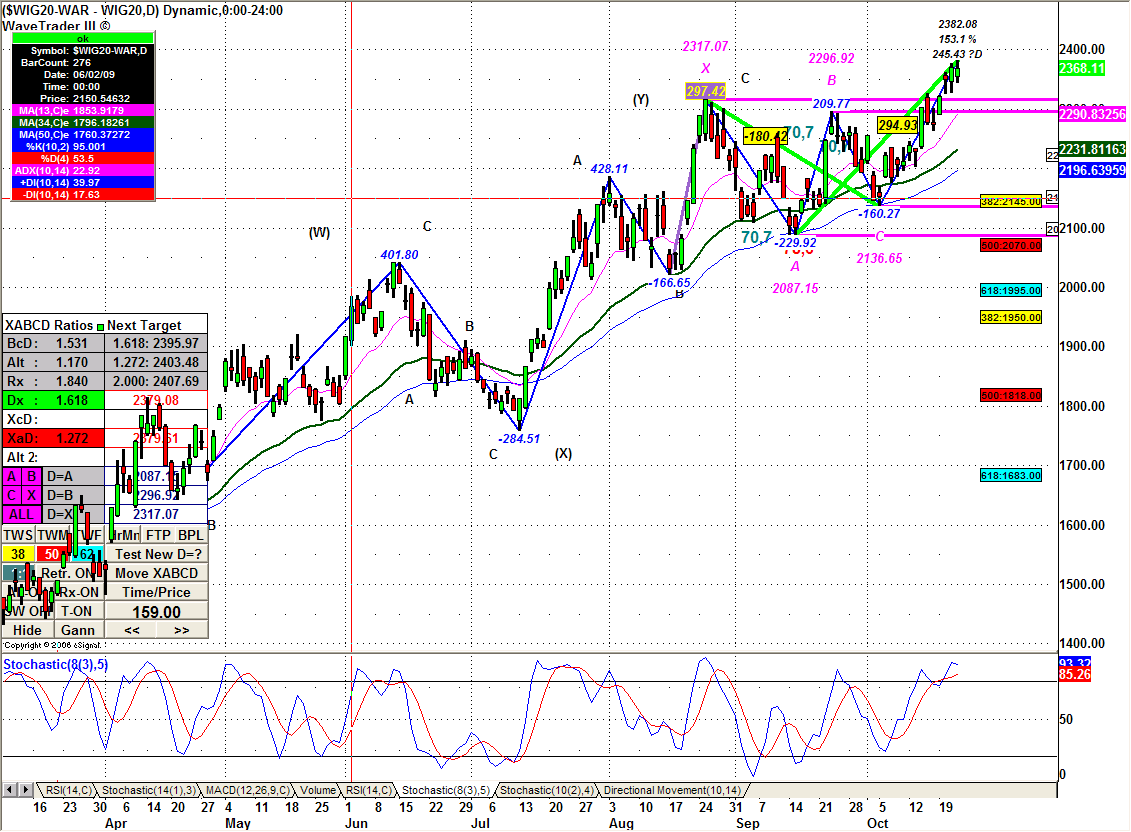Image resolution: width=1131 pixels, height=832 pixels.
Task: Click the Hide panel button
Action: (27, 630)
